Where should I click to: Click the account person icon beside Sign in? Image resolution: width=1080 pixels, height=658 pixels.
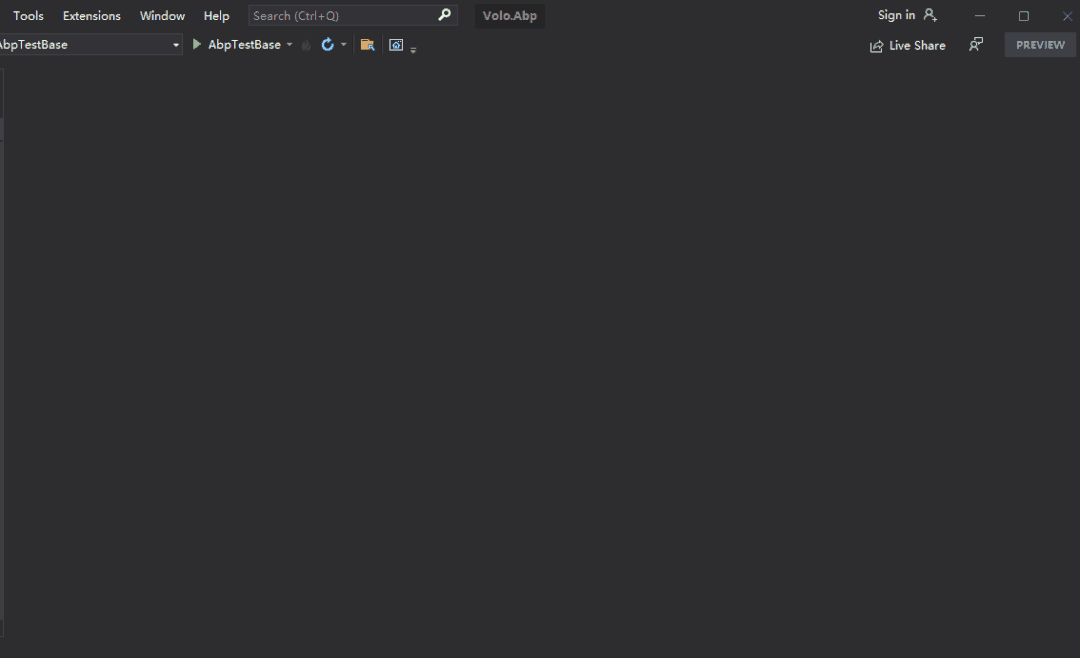pos(930,14)
